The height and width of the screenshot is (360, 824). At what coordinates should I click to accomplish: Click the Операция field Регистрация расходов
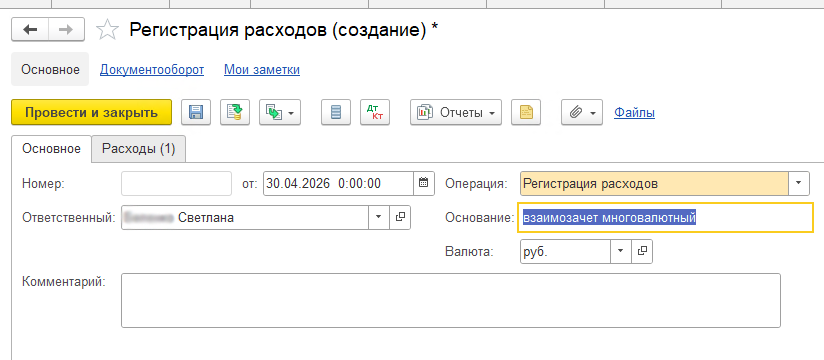pyautogui.click(x=654, y=183)
